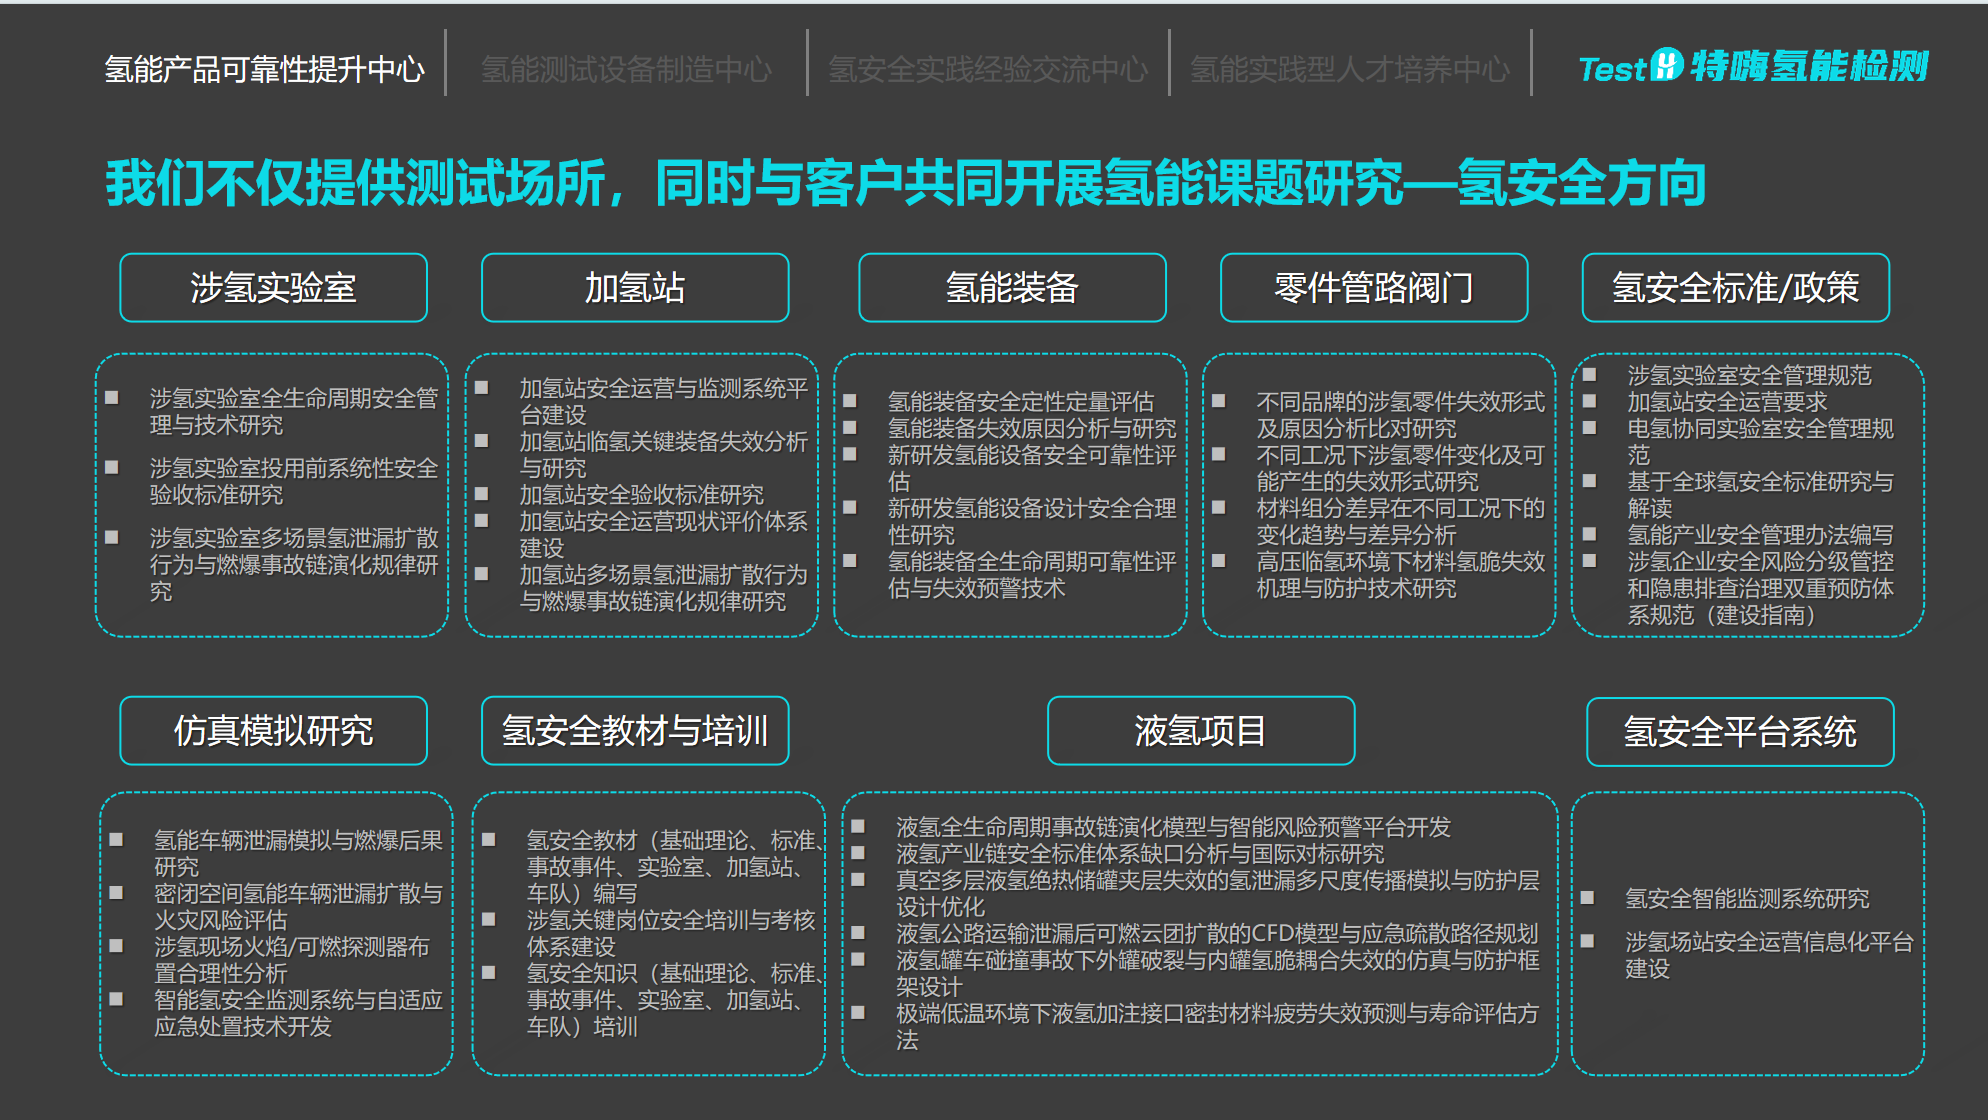Select the 氢安全教材与培训 heading box

pos(634,731)
